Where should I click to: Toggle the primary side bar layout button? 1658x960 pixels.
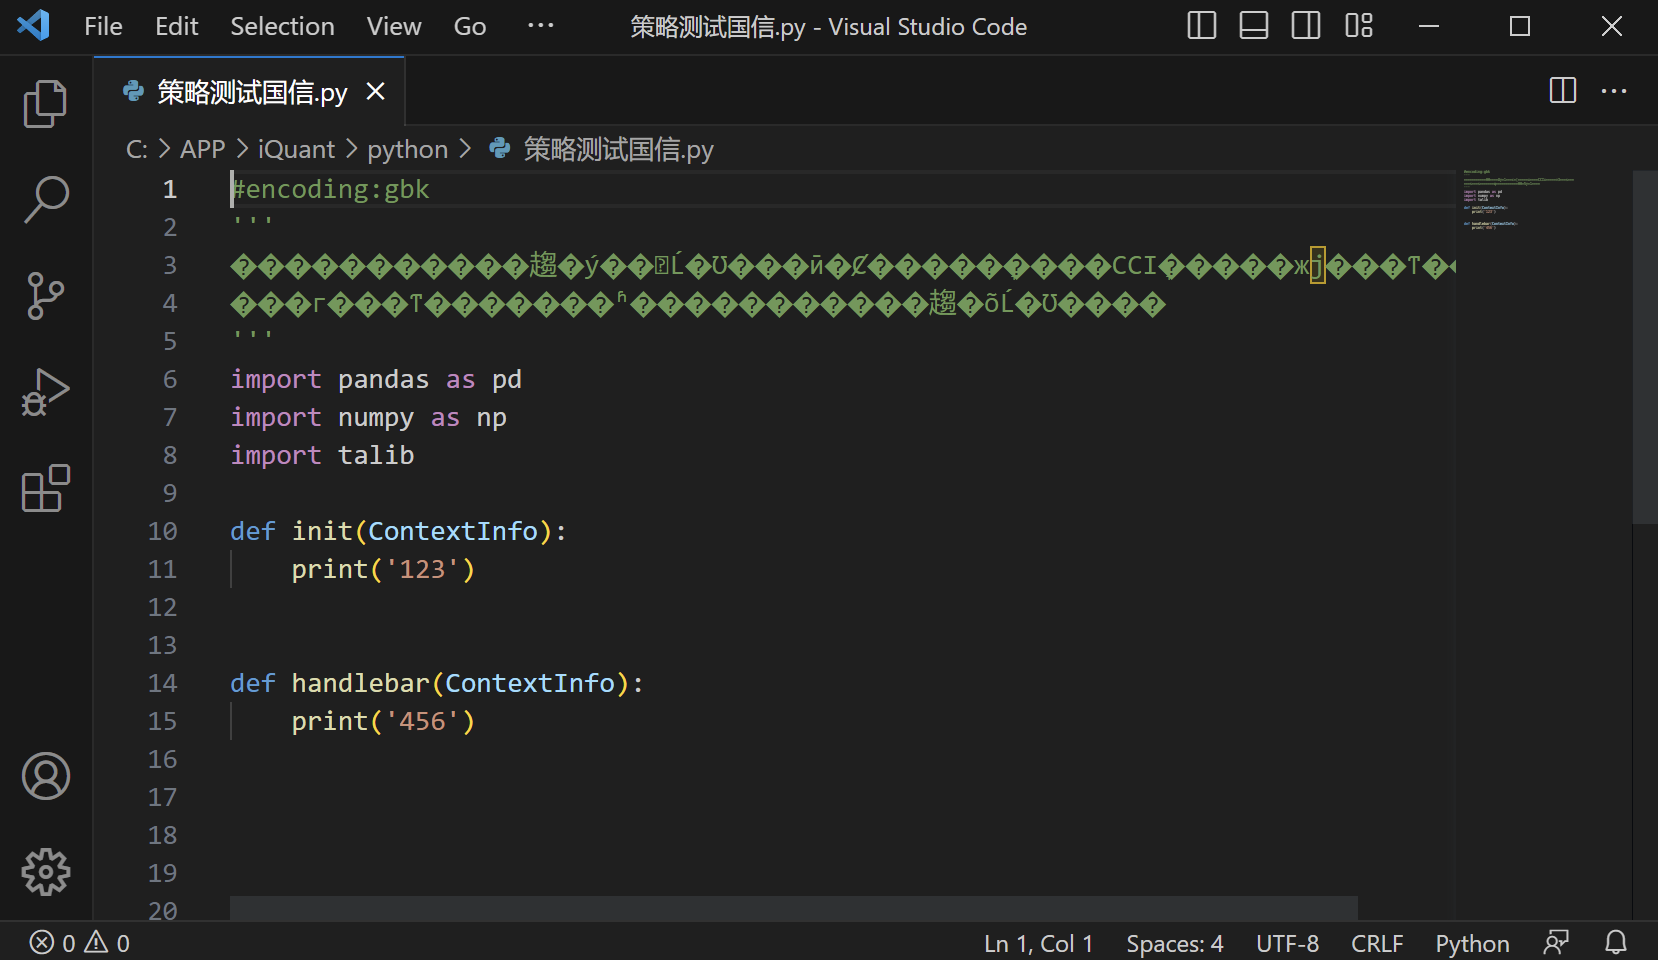pos(1201,26)
